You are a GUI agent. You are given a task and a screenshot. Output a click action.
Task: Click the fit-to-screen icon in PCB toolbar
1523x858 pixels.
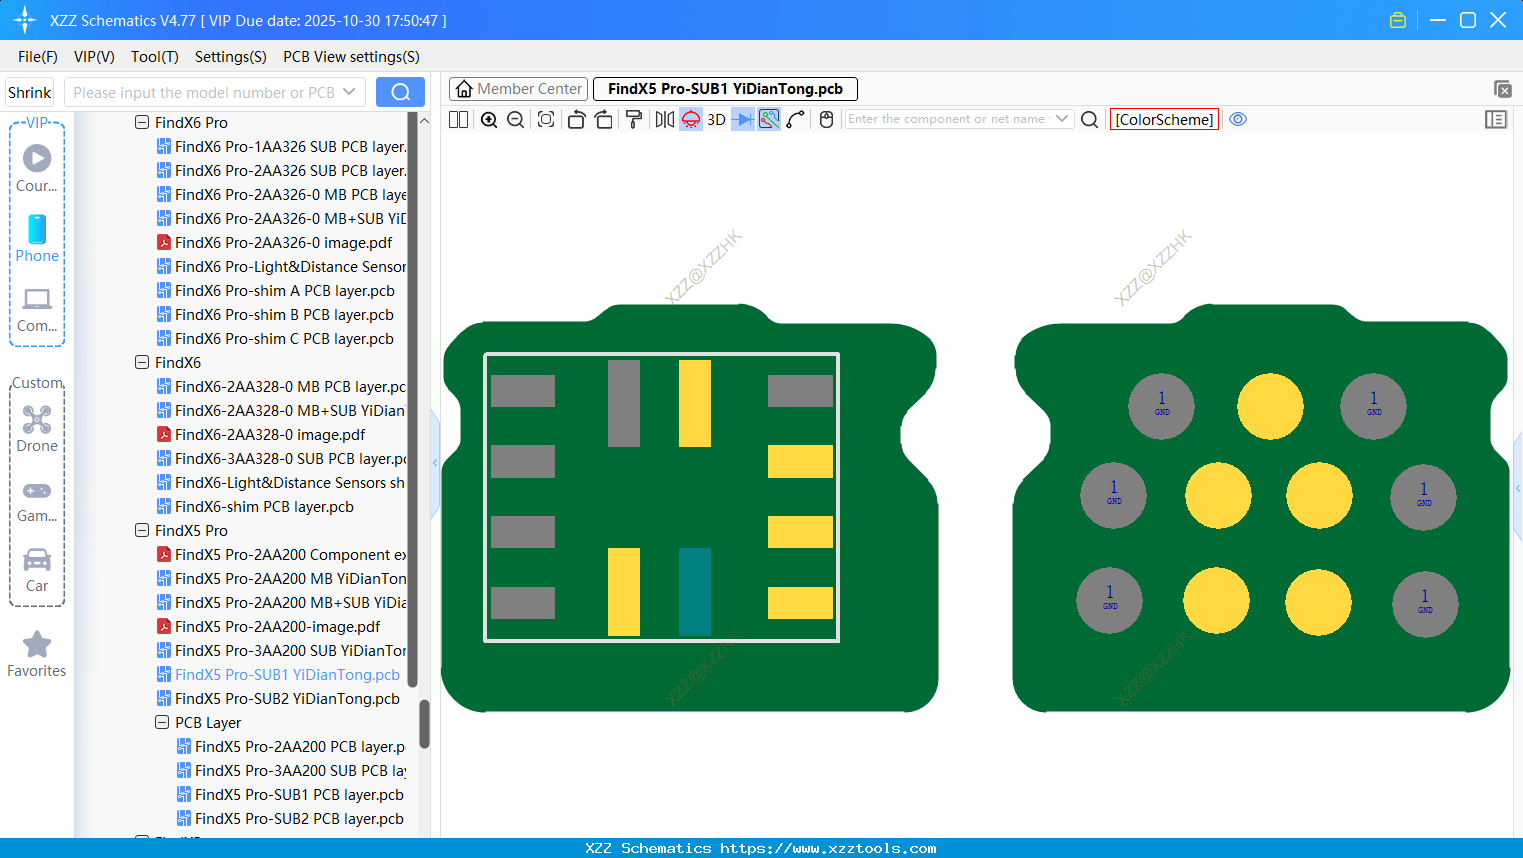pos(546,120)
